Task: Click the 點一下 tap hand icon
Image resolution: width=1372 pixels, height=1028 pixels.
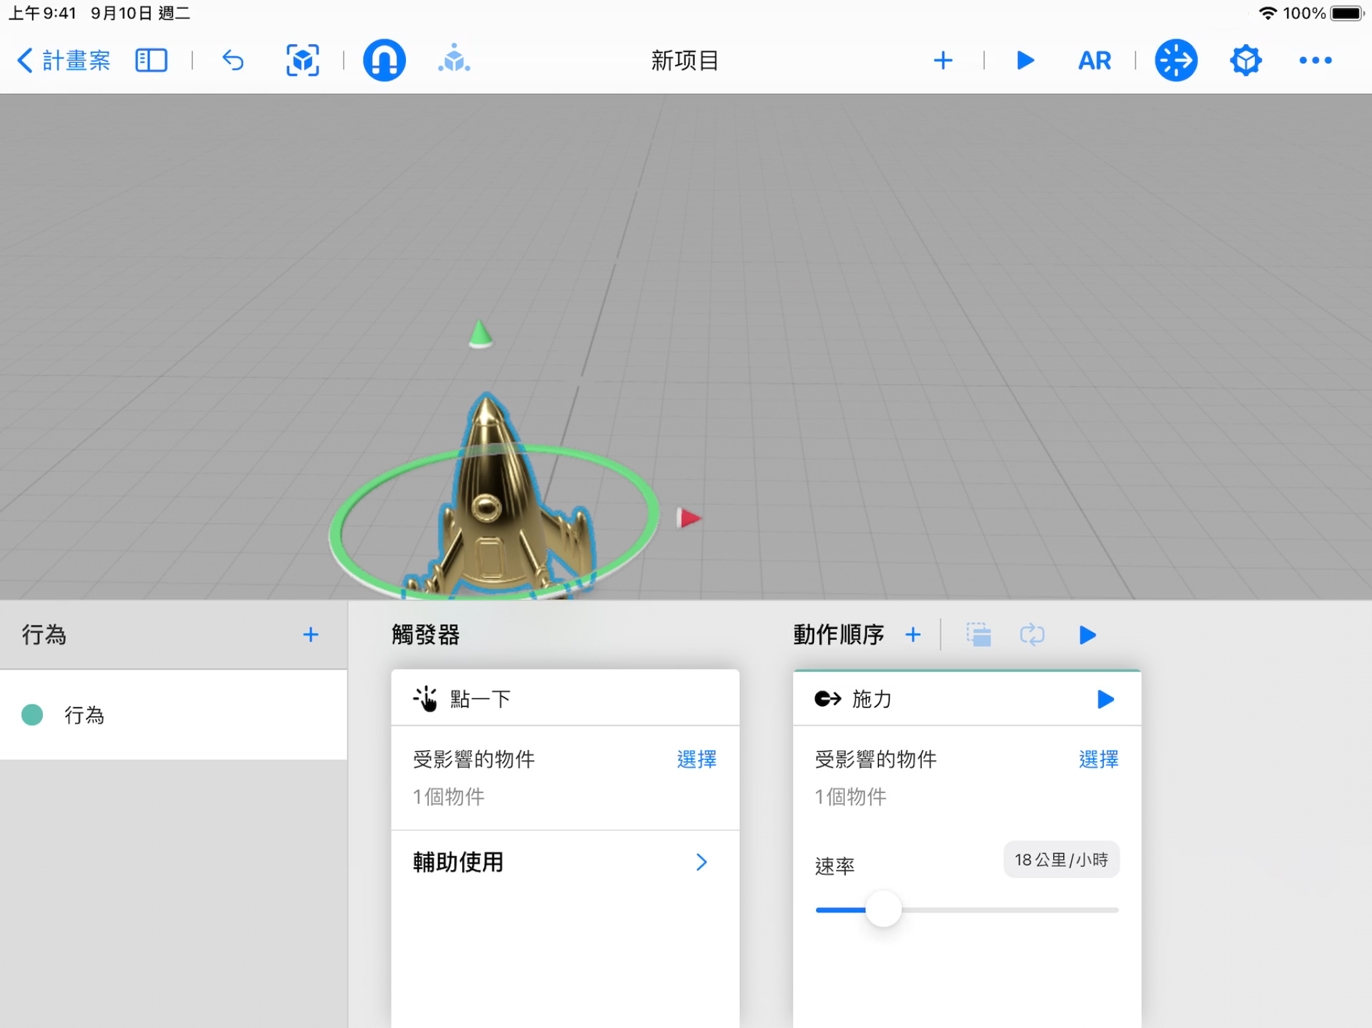Action: coord(426,699)
